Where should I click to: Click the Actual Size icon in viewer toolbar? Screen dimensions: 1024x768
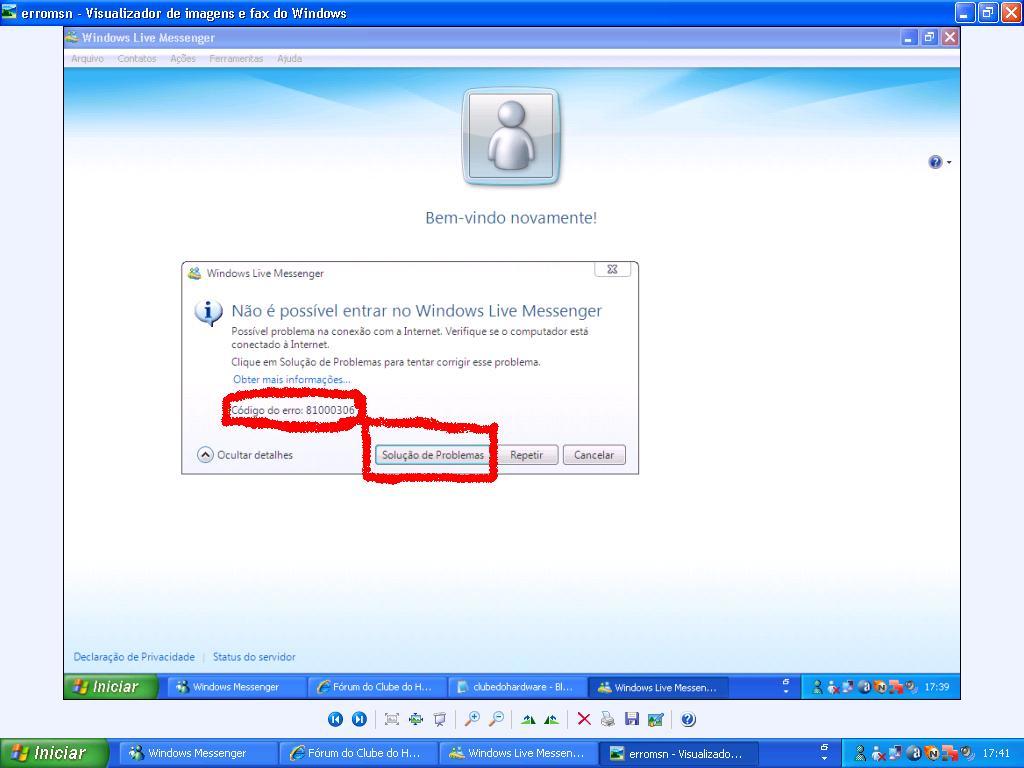point(416,719)
